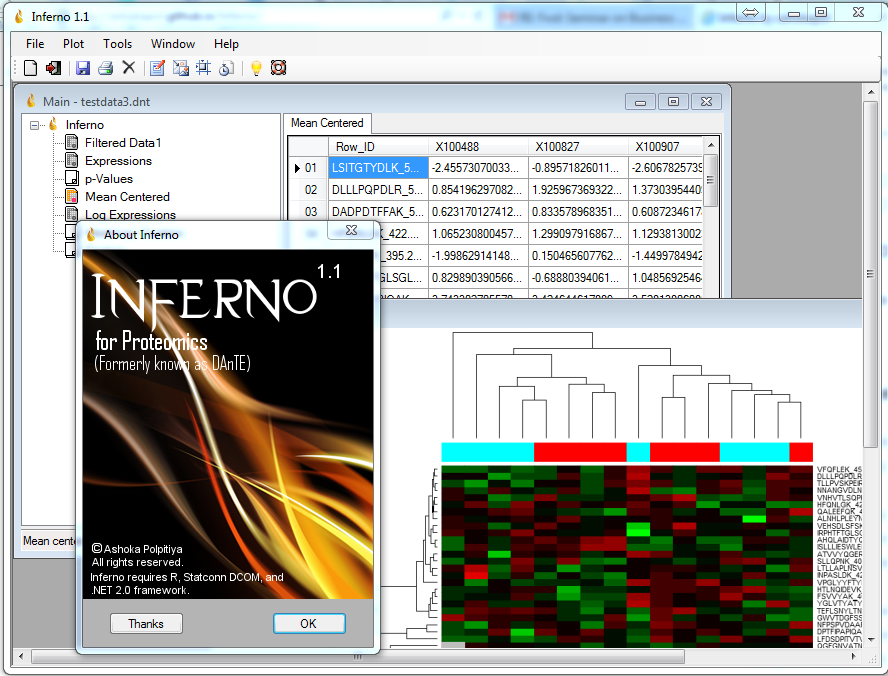888x676 pixels.
Task: Click the Expressions table icon in tree
Action: (x=72, y=161)
